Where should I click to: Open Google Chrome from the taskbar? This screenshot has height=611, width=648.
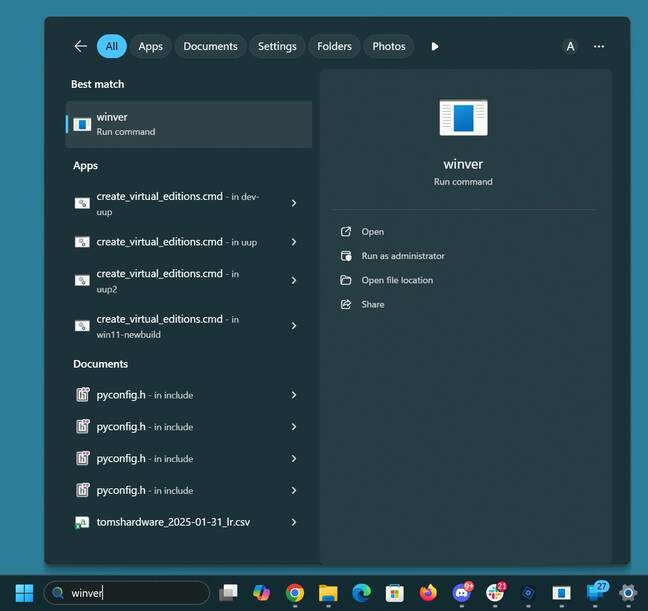pyautogui.click(x=295, y=593)
